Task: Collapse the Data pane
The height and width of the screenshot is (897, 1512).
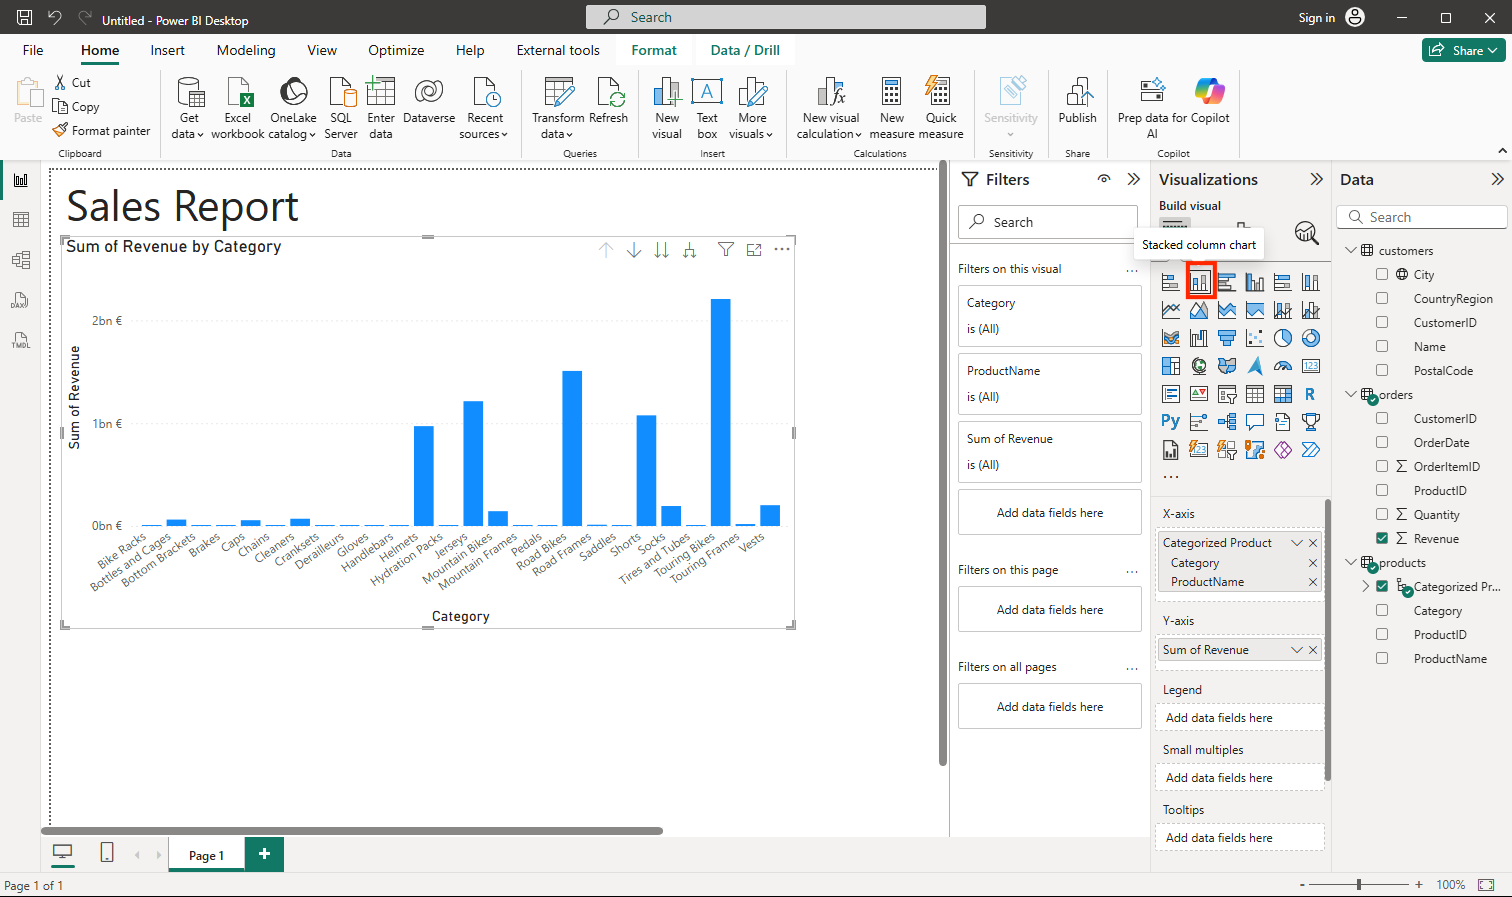Action: pyautogui.click(x=1497, y=179)
